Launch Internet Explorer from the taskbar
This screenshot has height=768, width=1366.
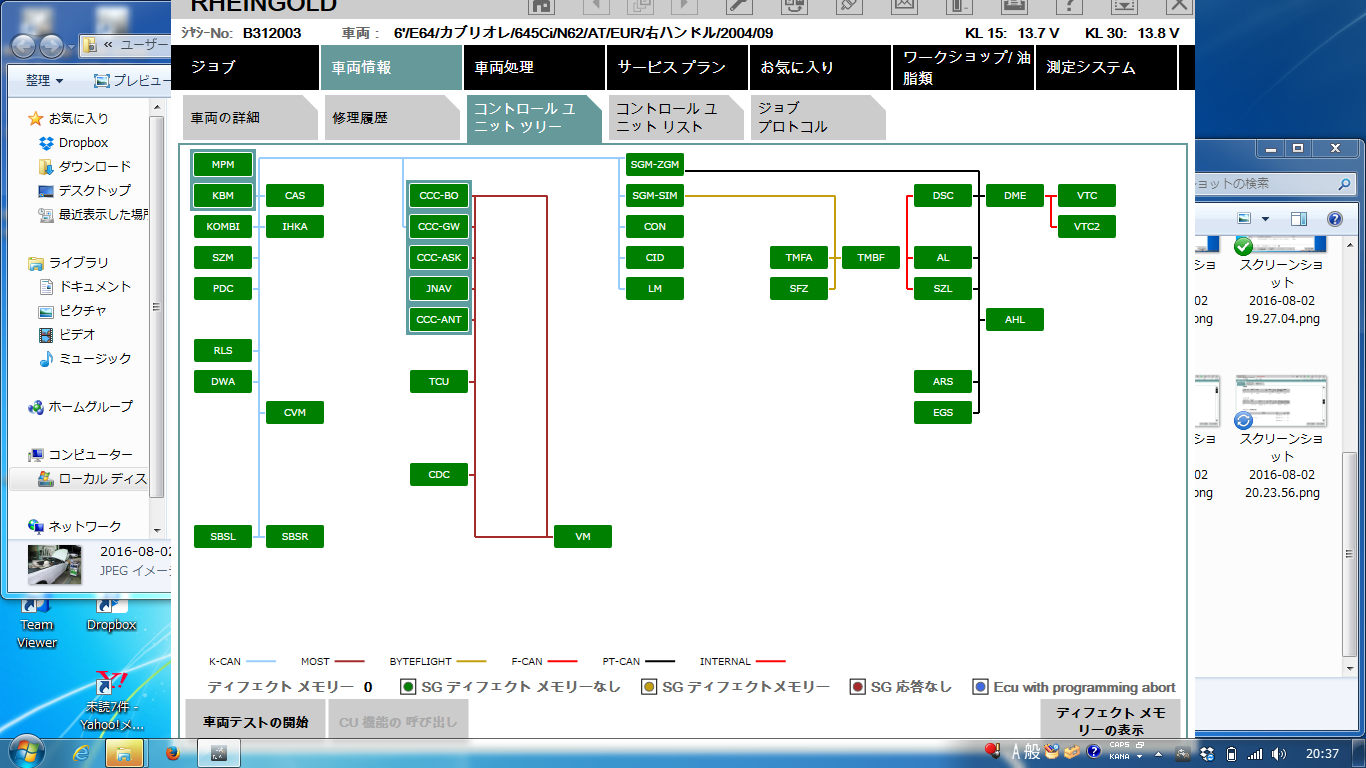(x=82, y=752)
